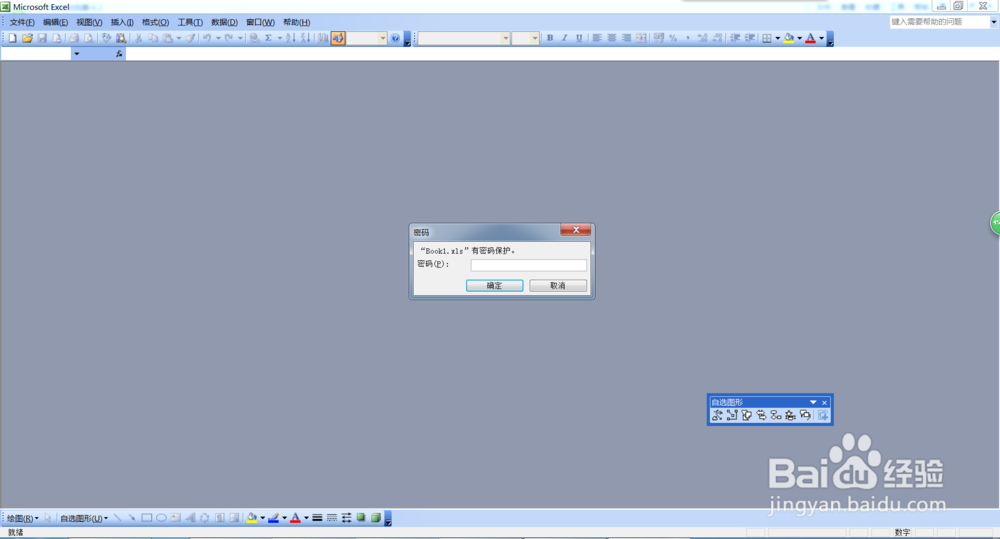Open the 数据(D) Data menu
Viewport: 1000px width, 539px height.
point(224,22)
